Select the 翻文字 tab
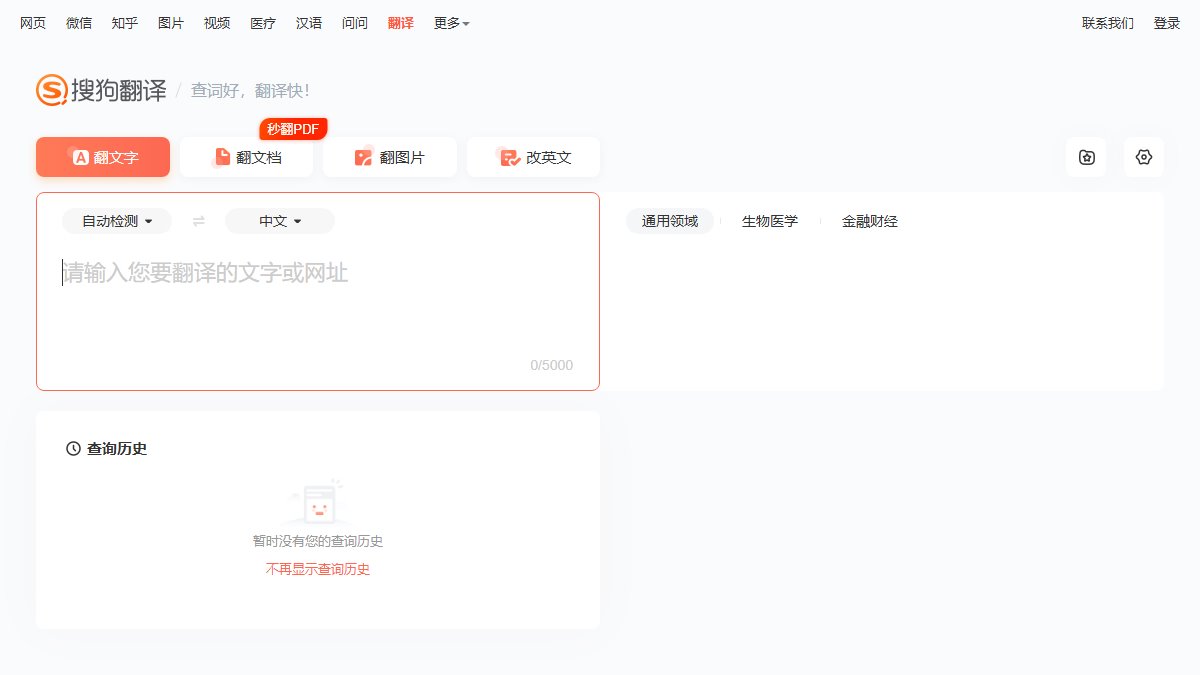1200x675 pixels. (x=103, y=157)
